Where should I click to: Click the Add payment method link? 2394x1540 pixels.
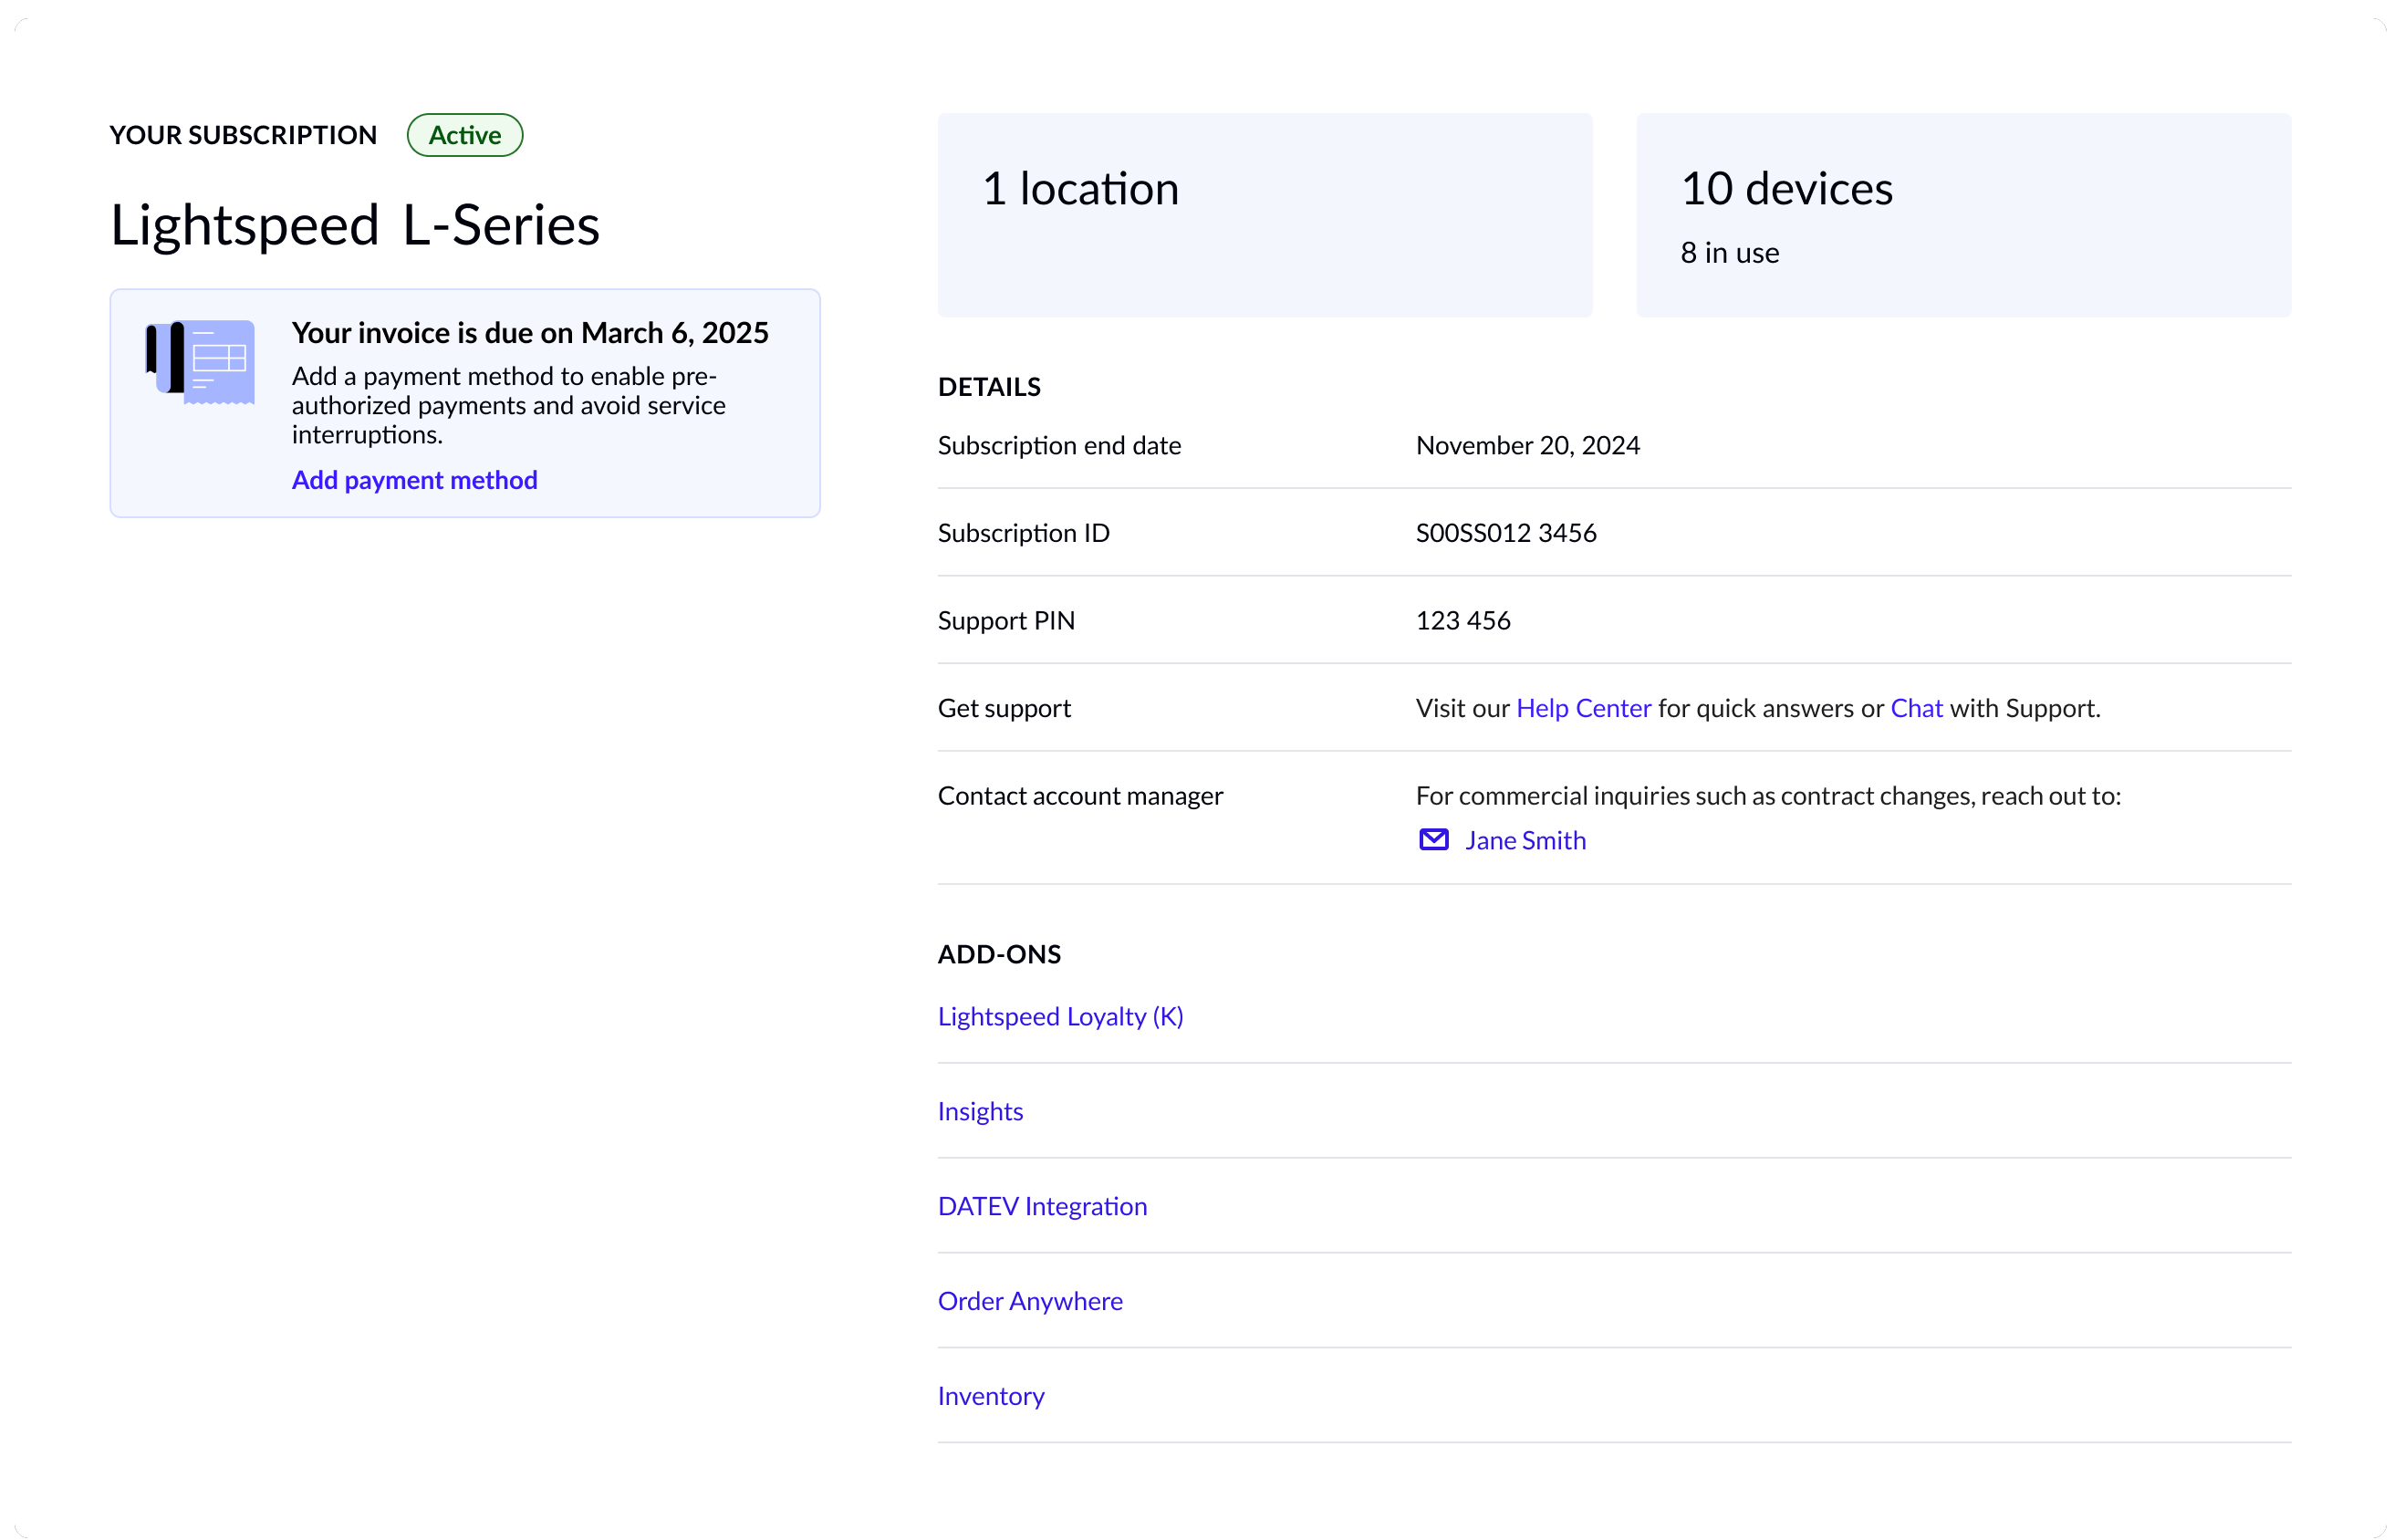[414, 480]
